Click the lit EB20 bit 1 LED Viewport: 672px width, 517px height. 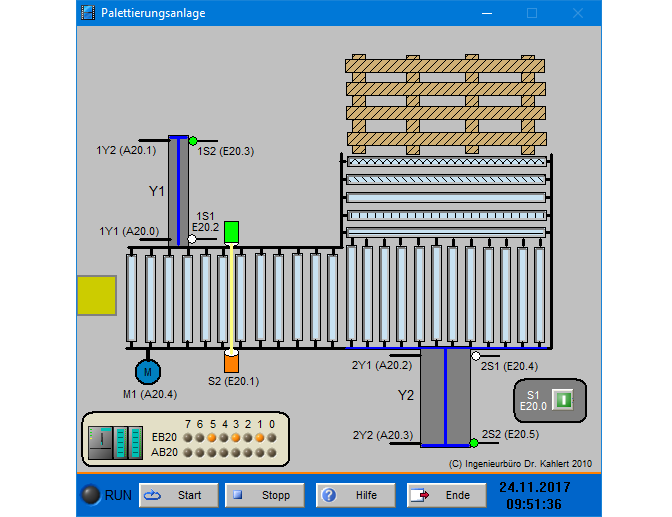[260, 438]
